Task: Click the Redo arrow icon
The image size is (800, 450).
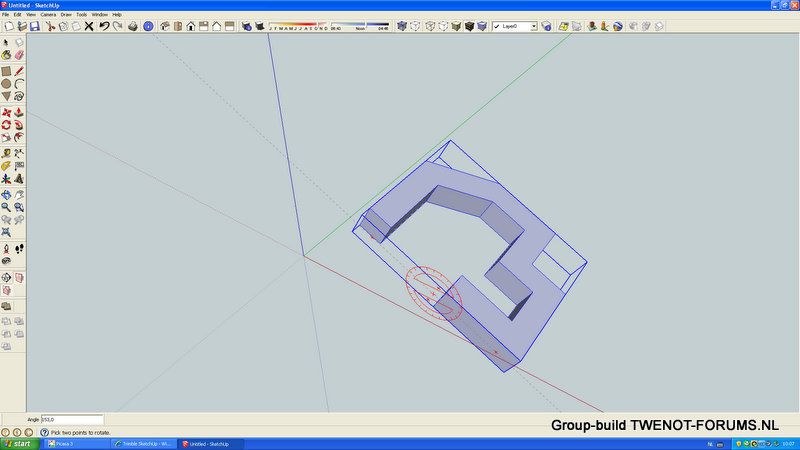Action: click(x=117, y=26)
